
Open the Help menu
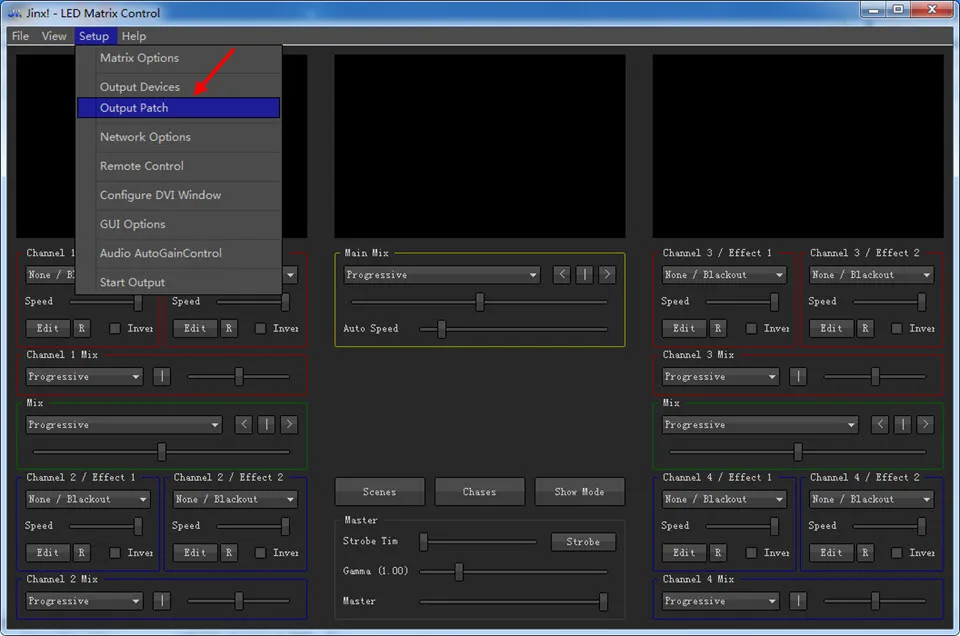point(133,36)
